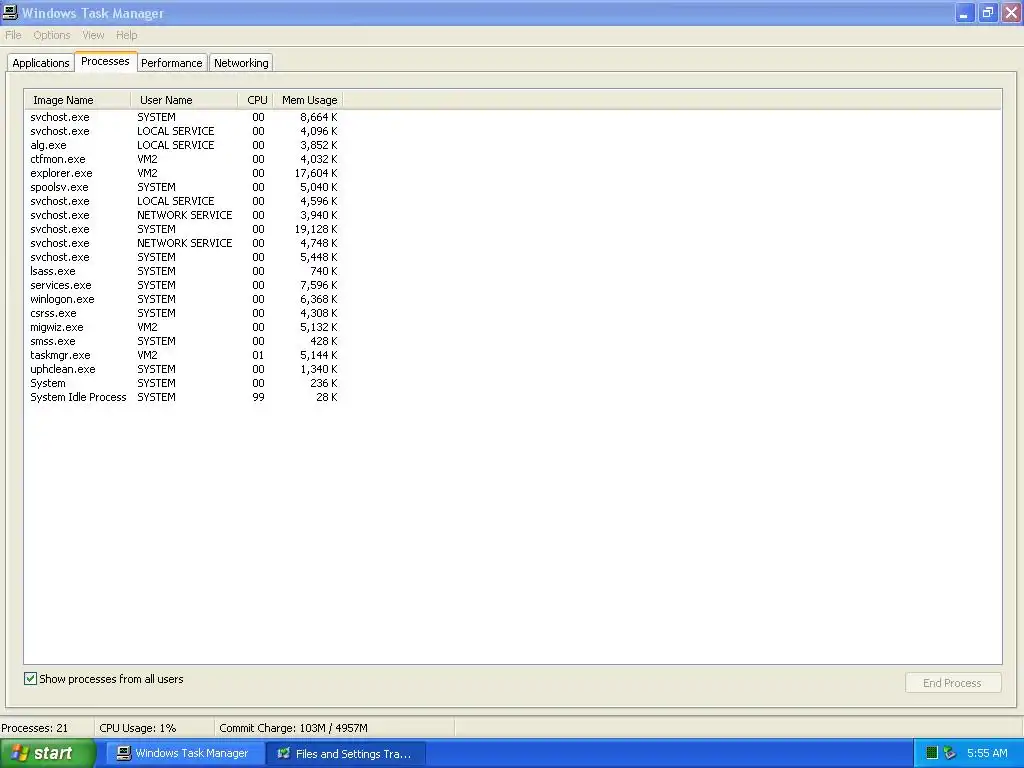Click Windows Task Manager taskbar icon
The height and width of the screenshot is (768, 1024).
pyautogui.click(x=123, y=753)
